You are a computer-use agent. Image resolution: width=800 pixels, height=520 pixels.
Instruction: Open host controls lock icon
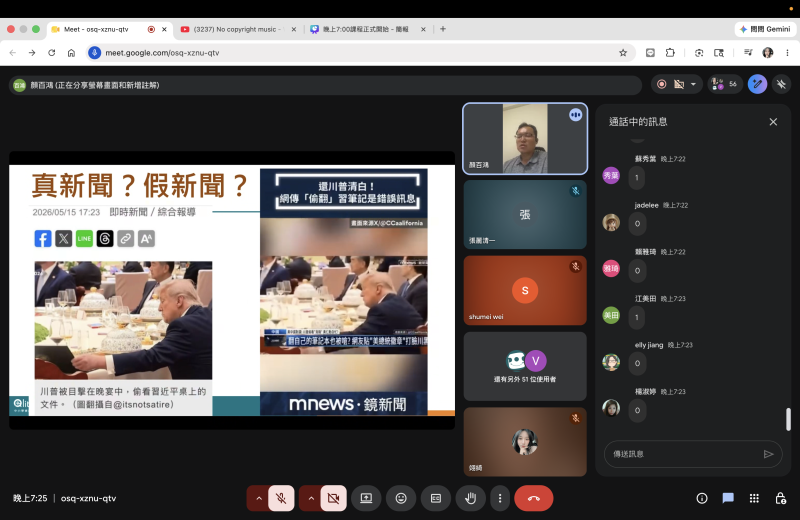tap(781, 498)
